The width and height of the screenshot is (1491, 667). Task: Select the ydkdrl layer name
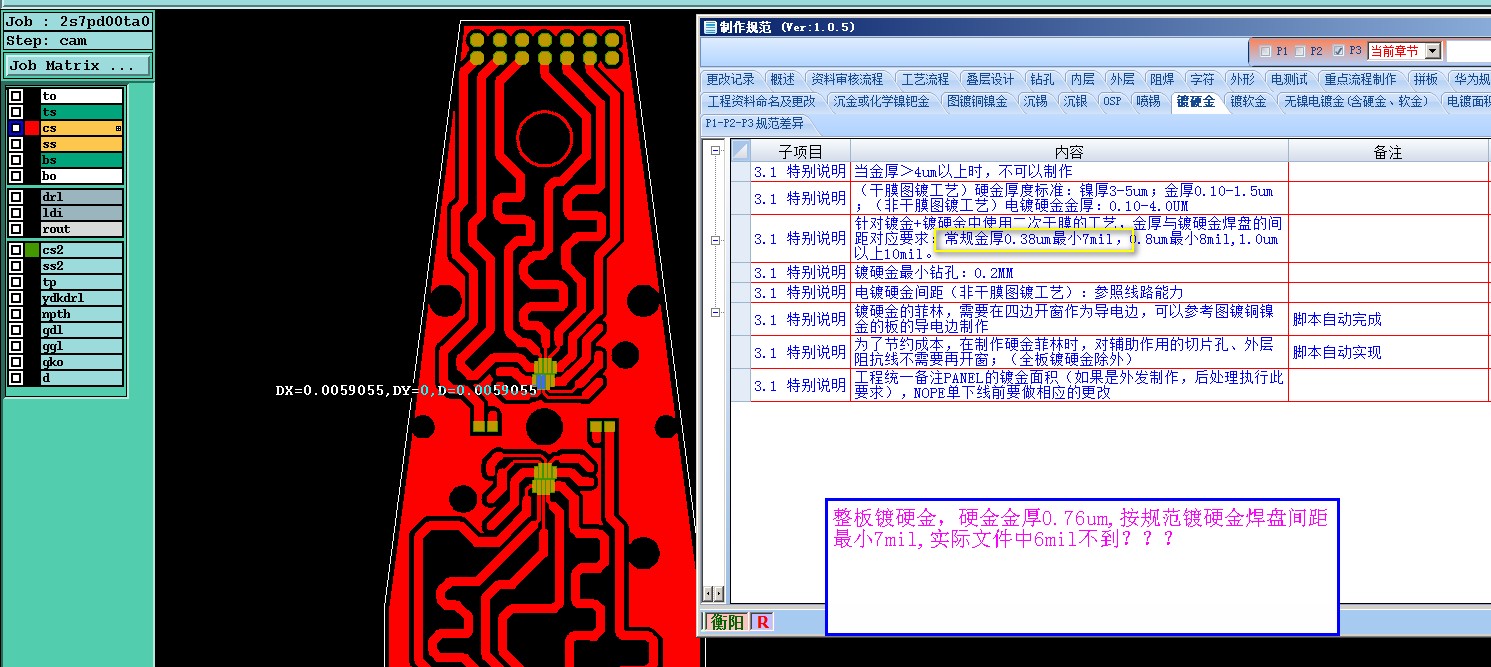[x=81, y=298]
